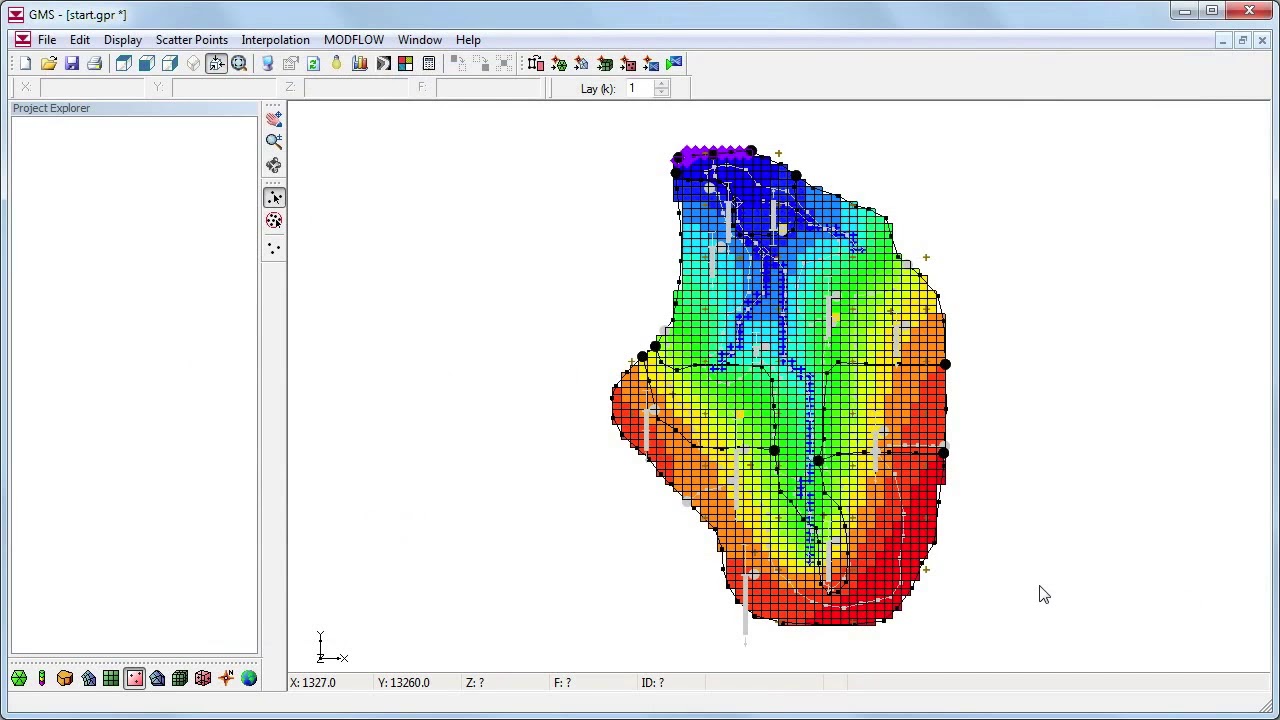Click the empty Project Explorer panel
This screenshot has width=1280, height=720.
134,385
